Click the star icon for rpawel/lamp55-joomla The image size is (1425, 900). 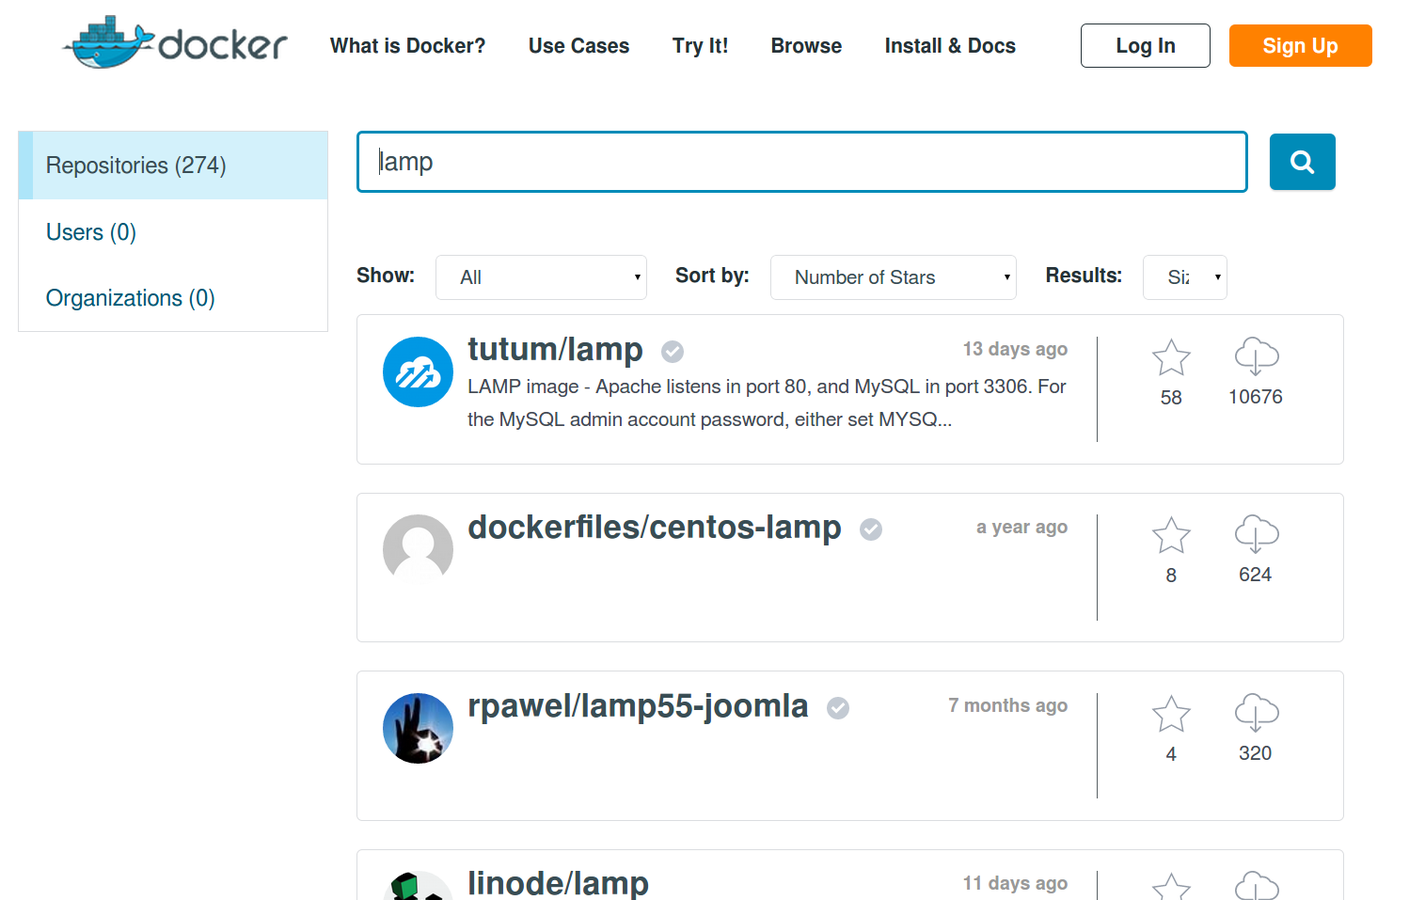click(x=1171, y=713)
